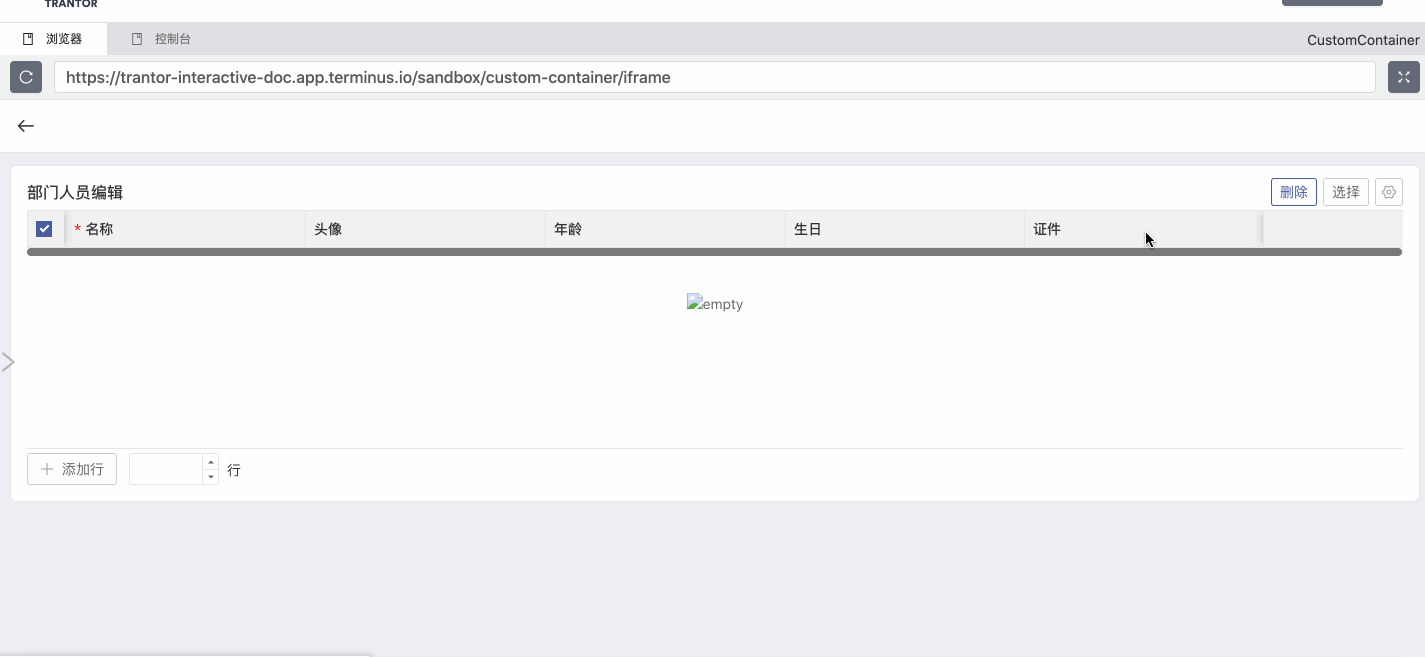Toggle the select-all rows checkbox
The height and width of the screenshot is (657, 1425).
point(44,229)
